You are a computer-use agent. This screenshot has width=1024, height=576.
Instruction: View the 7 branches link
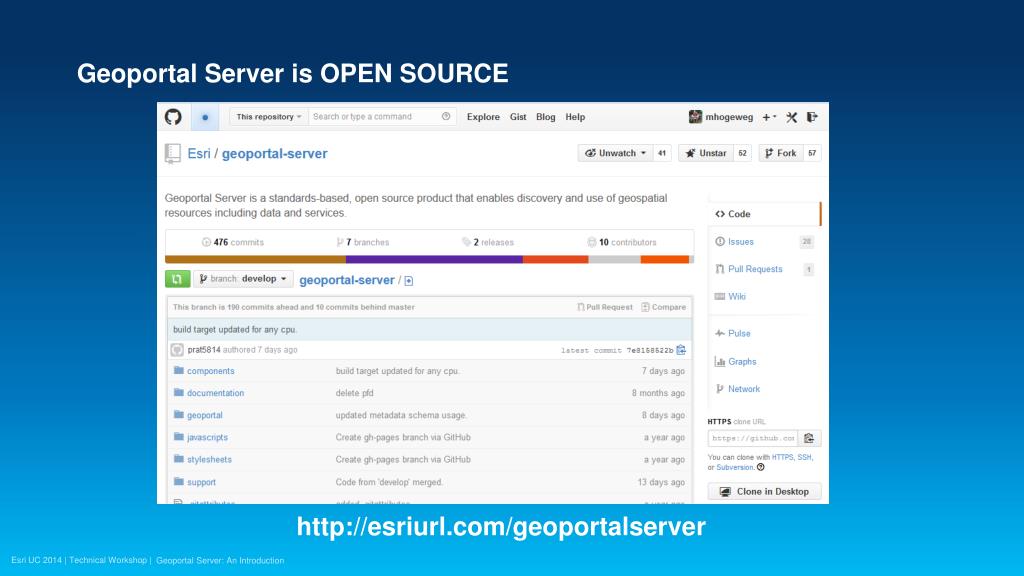coord(362,242)
